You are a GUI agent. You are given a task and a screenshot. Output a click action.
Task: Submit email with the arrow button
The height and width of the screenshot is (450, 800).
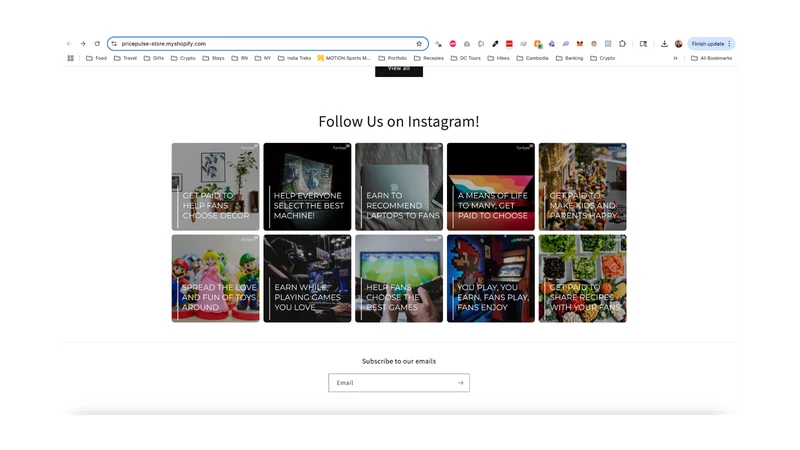click(461, 383)
